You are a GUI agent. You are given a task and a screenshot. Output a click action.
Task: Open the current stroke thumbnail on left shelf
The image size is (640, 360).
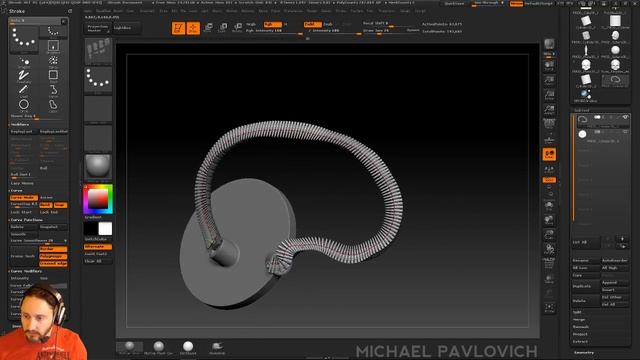coord(98,79)
